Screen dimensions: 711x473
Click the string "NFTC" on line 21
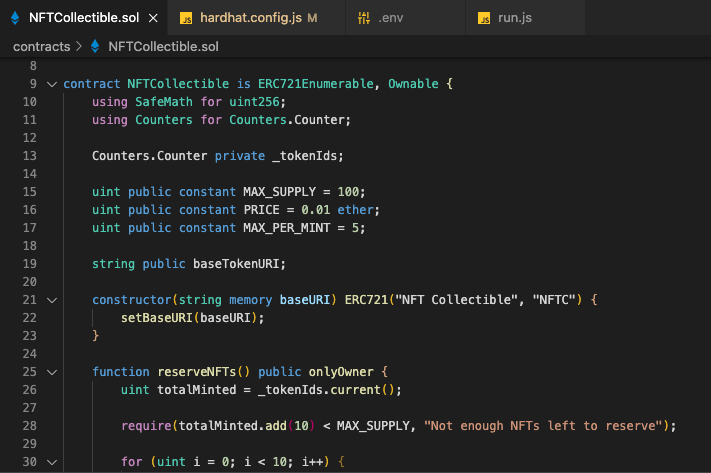tap(554, 300)
